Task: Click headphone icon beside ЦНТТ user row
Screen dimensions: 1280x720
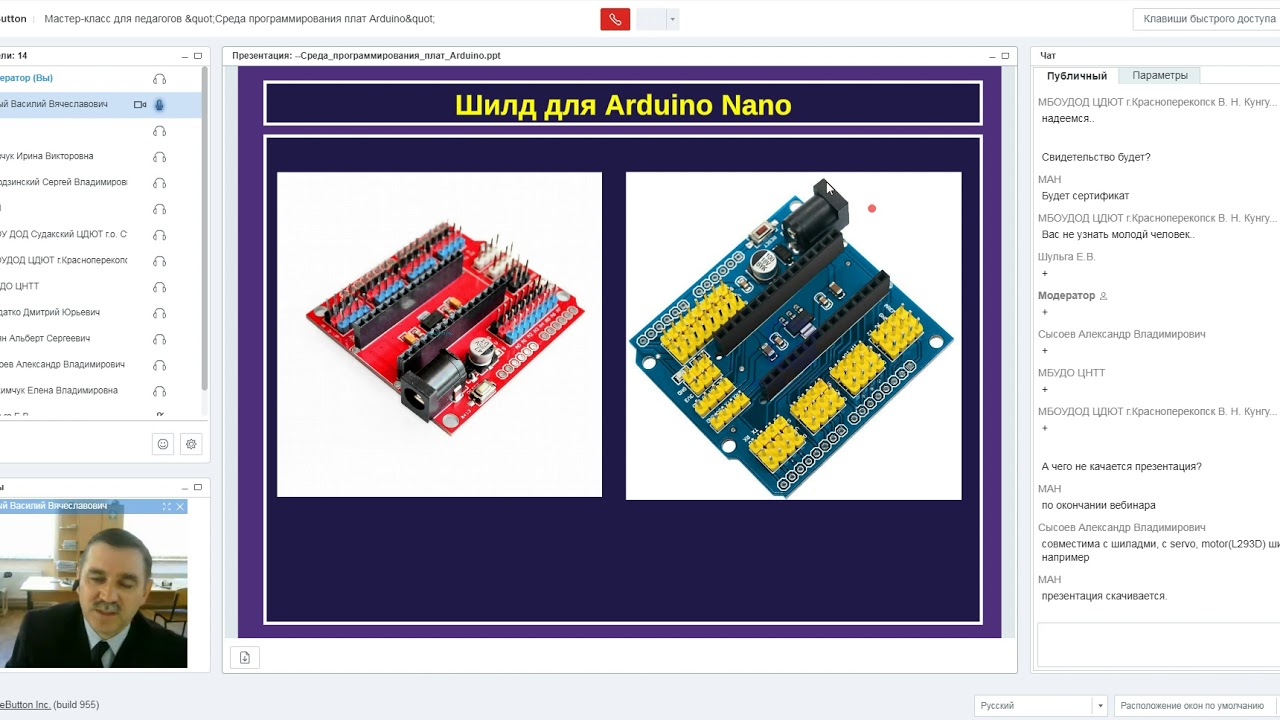Action: pyautogui.click(x=159, y=287)
